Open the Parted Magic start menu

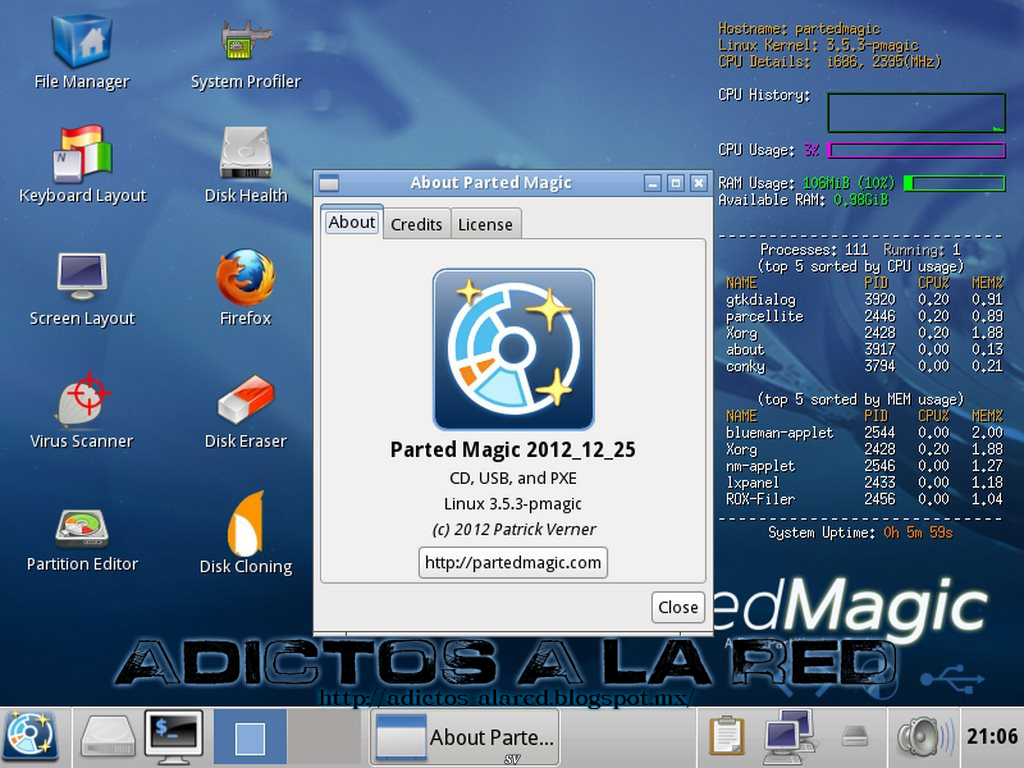(x=30, y=738)
